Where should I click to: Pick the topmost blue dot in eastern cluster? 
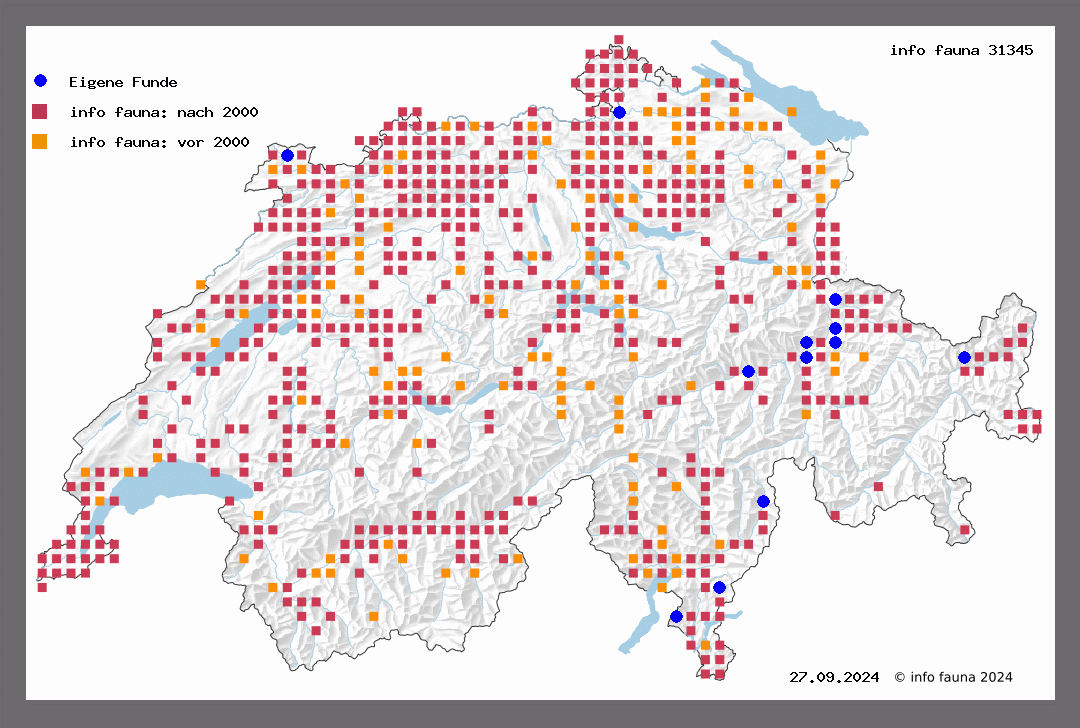pos(835,299)
